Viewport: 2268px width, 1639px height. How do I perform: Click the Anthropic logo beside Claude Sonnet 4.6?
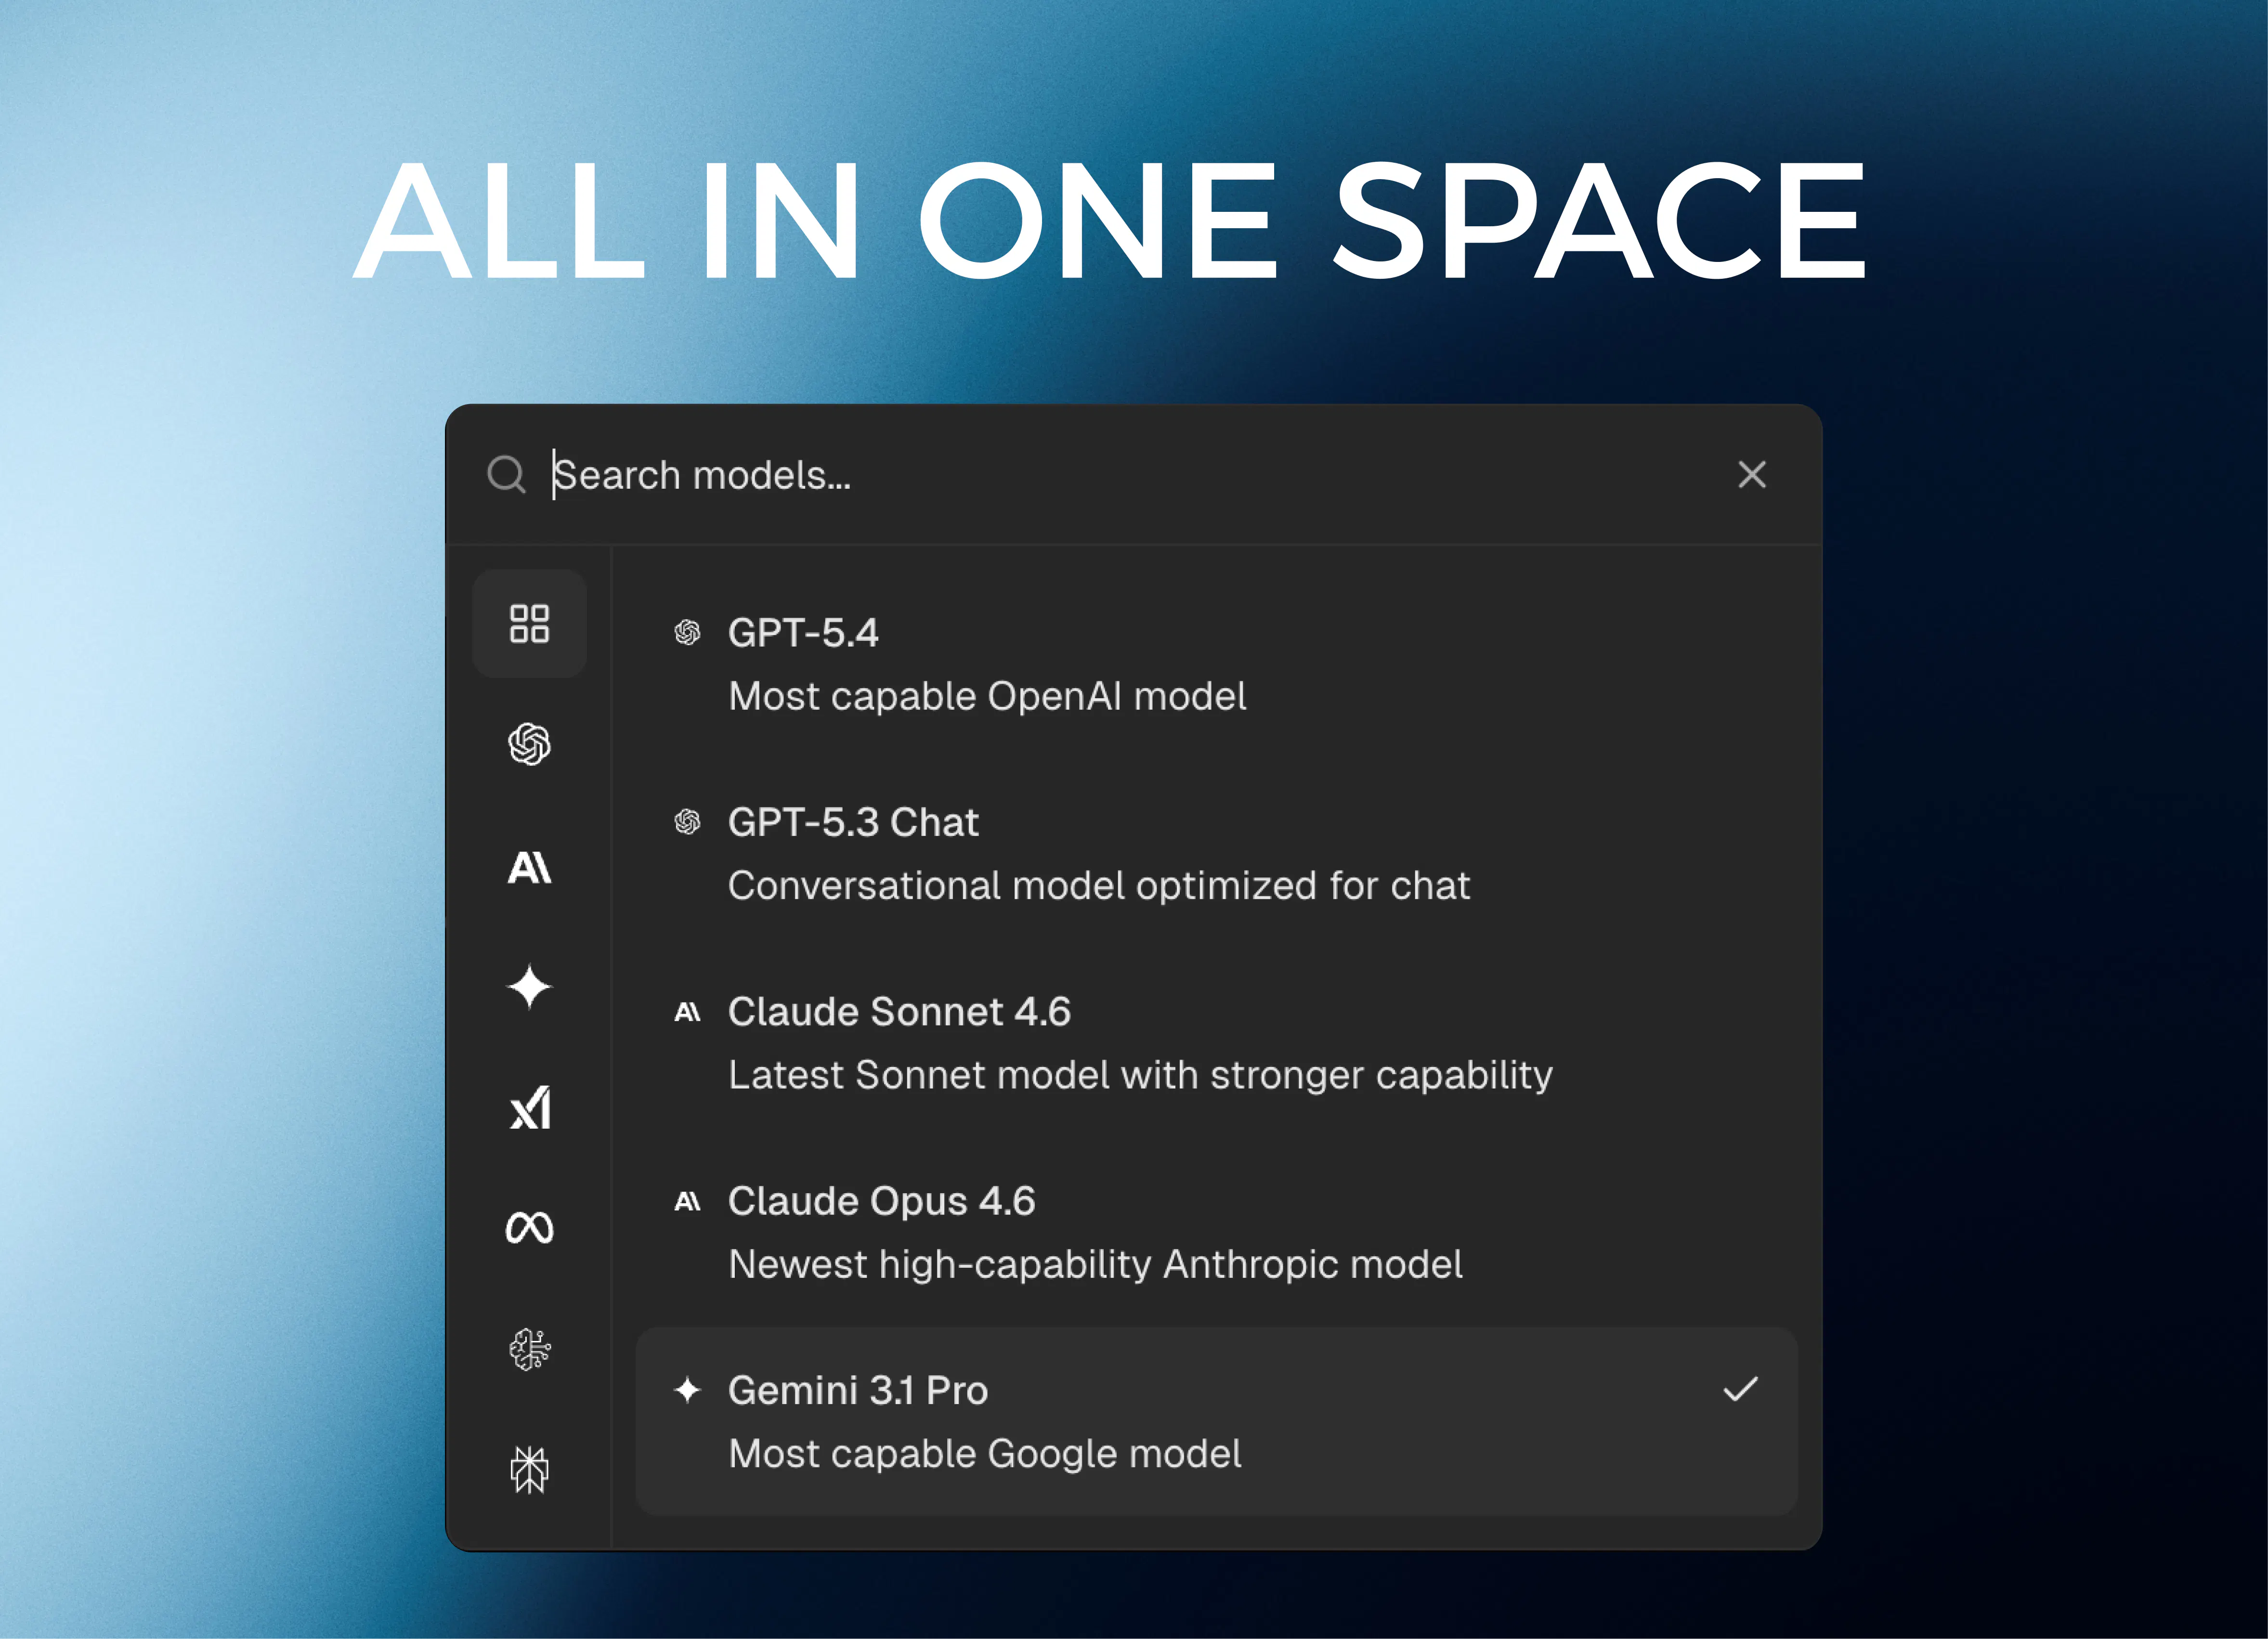coord(687,1012)
